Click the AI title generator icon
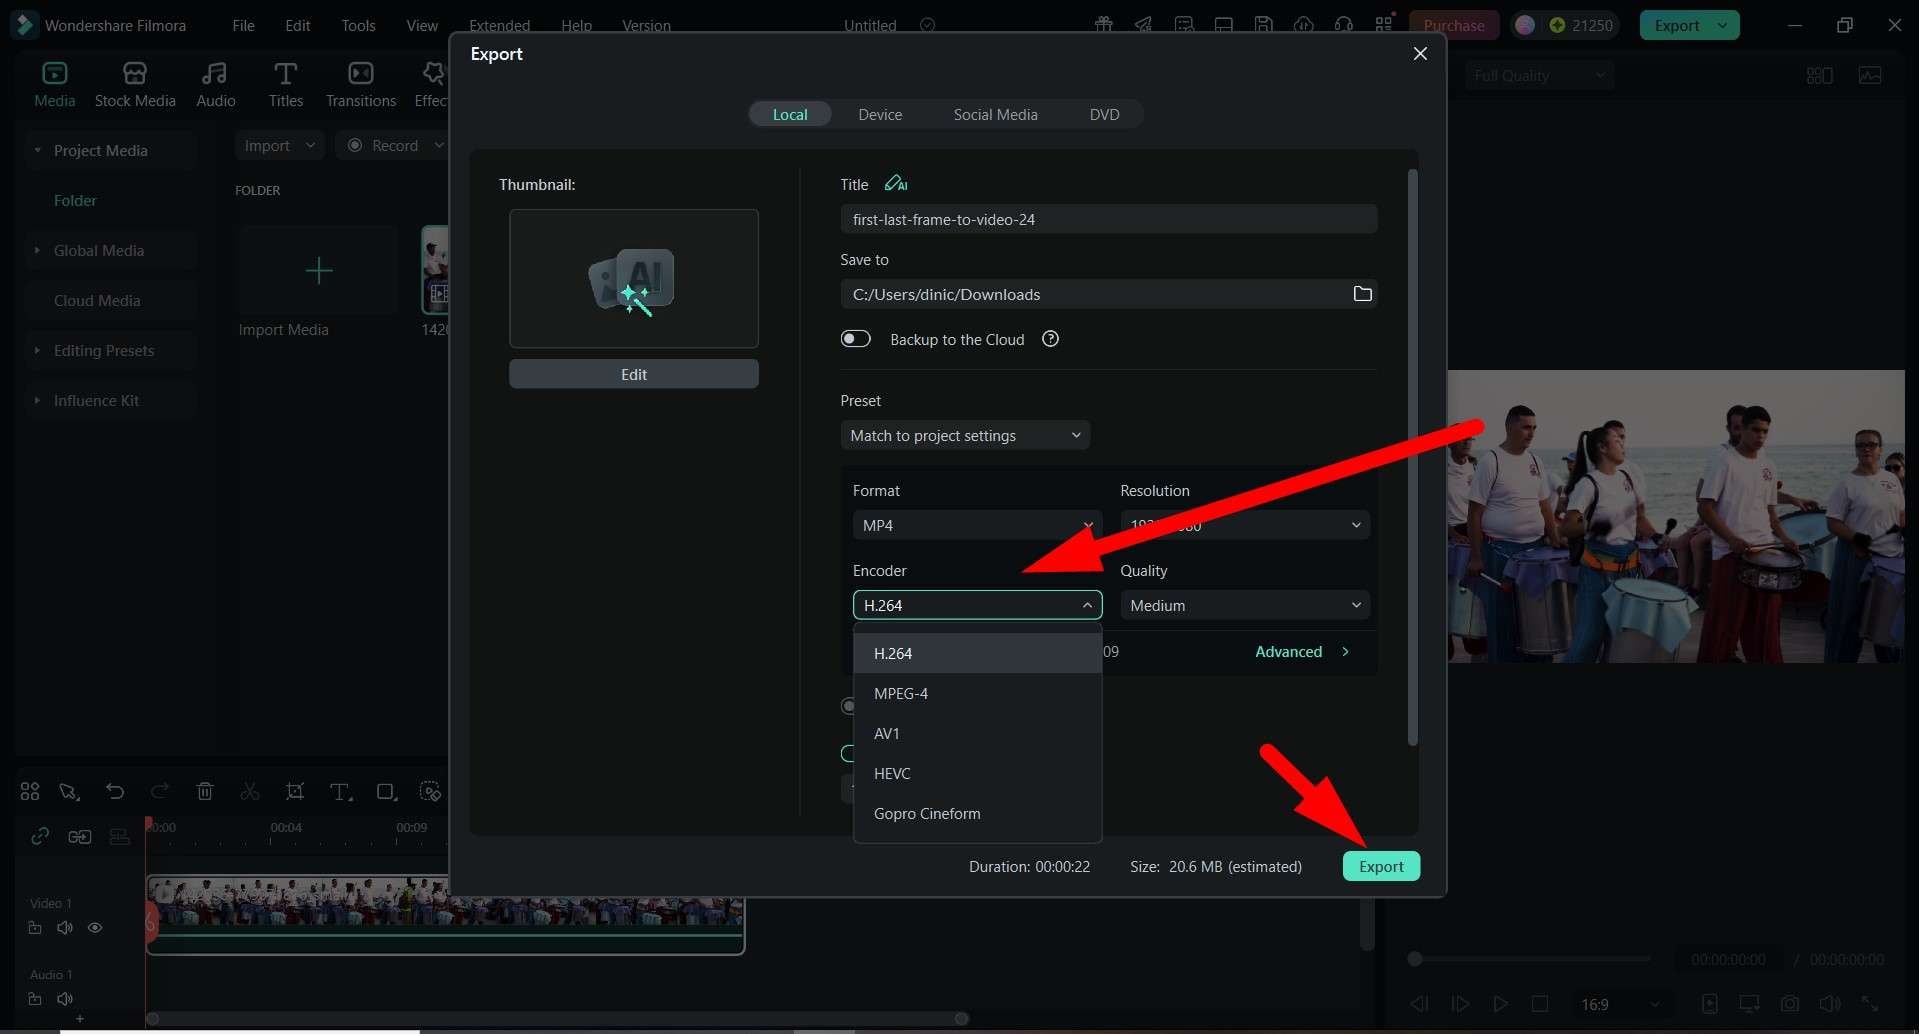1919x1034 pixels. tap(896, 183)
